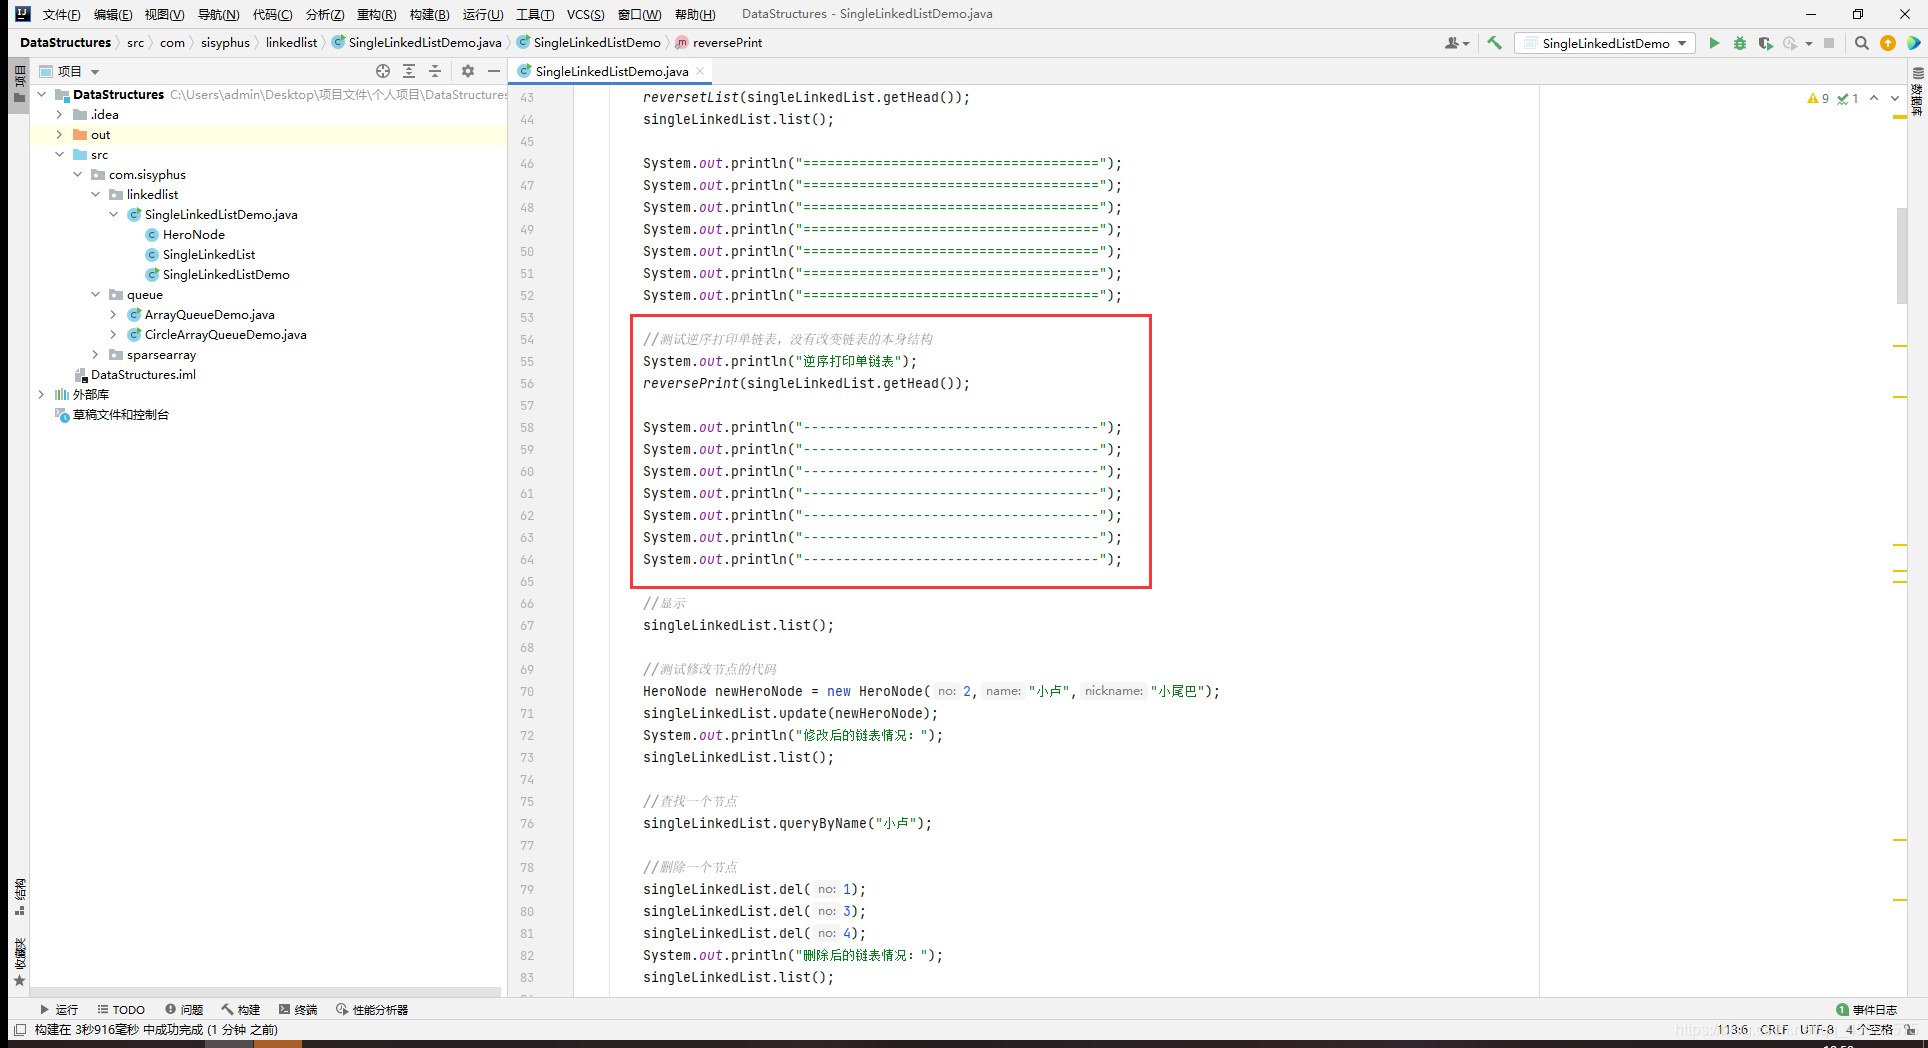Open Project panel settings via the gear icon
This screenshot has width=1928, height=1048.
(x=467, y=71)
